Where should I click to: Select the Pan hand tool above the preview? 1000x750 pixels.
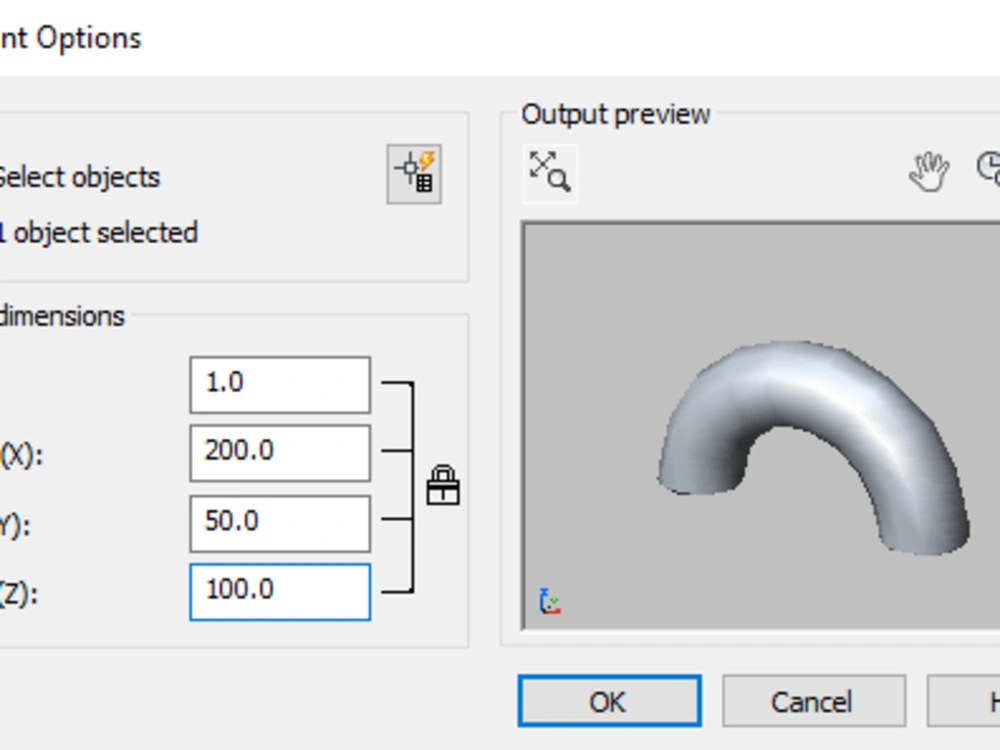[928, 172]
